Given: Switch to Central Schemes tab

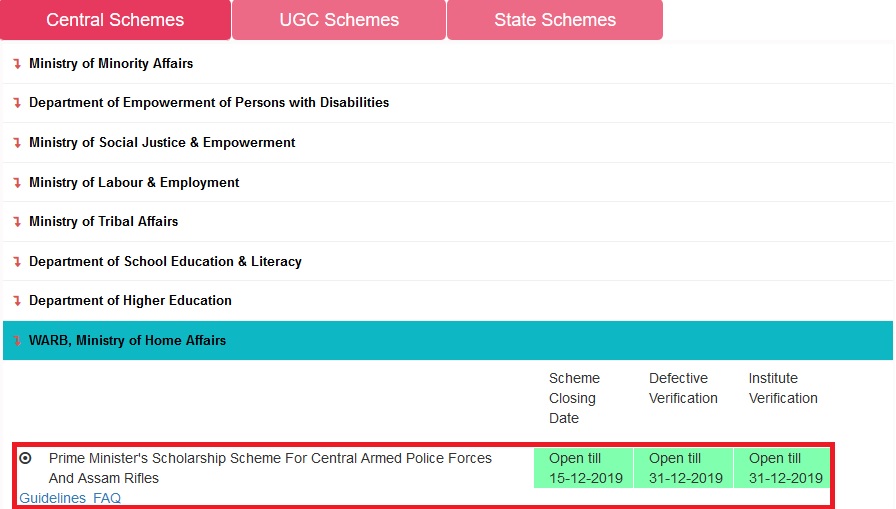Looking at the screenshot, I should point(115,20).
